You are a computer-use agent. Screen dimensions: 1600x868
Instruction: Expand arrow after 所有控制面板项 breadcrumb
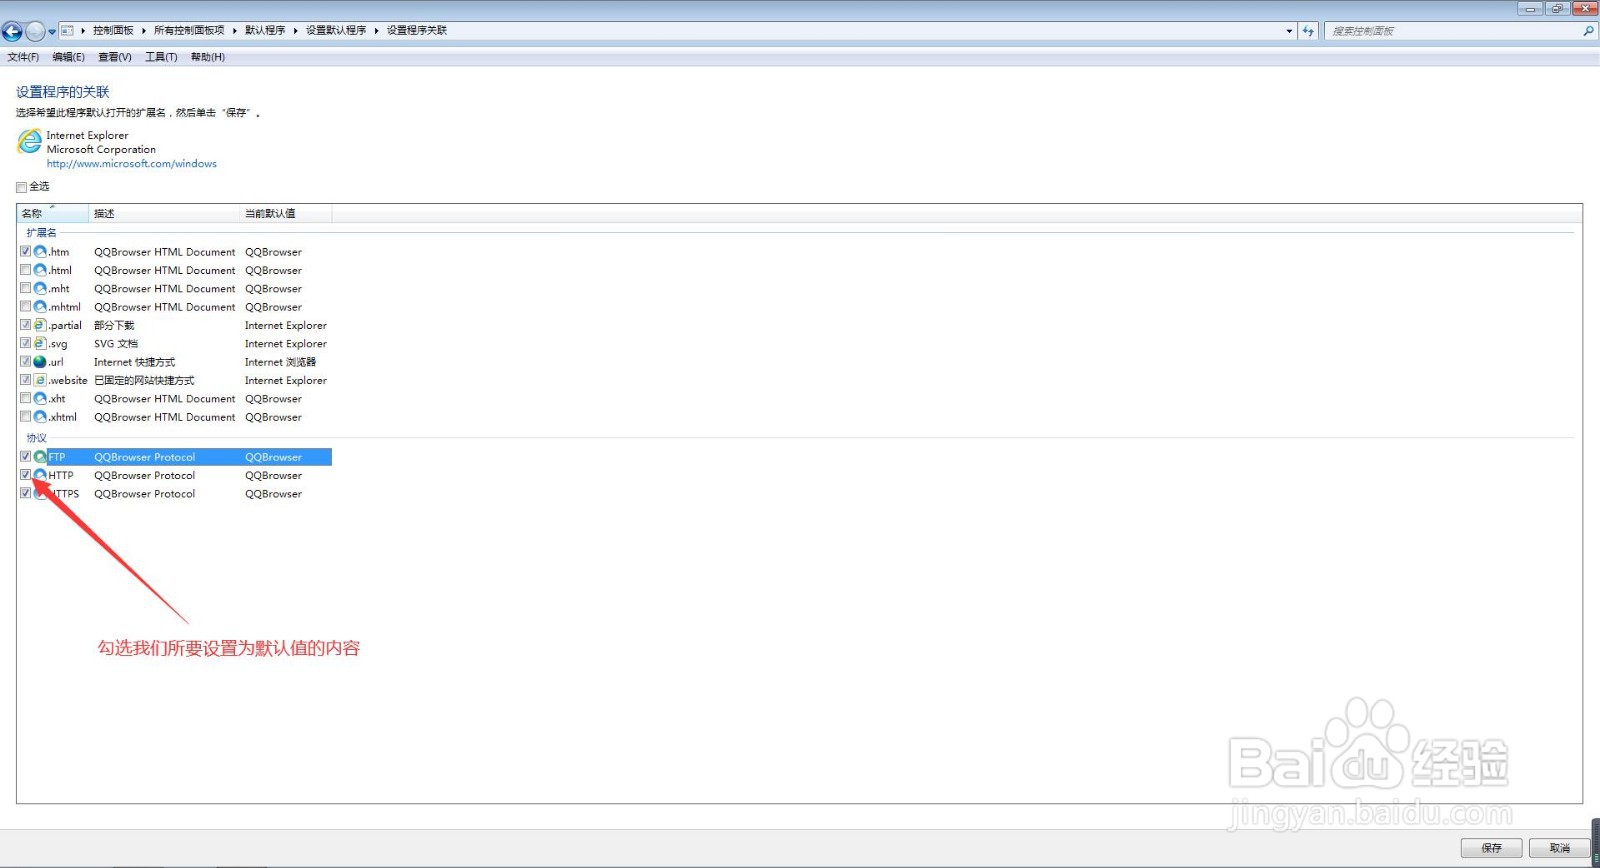click(235, 31)
